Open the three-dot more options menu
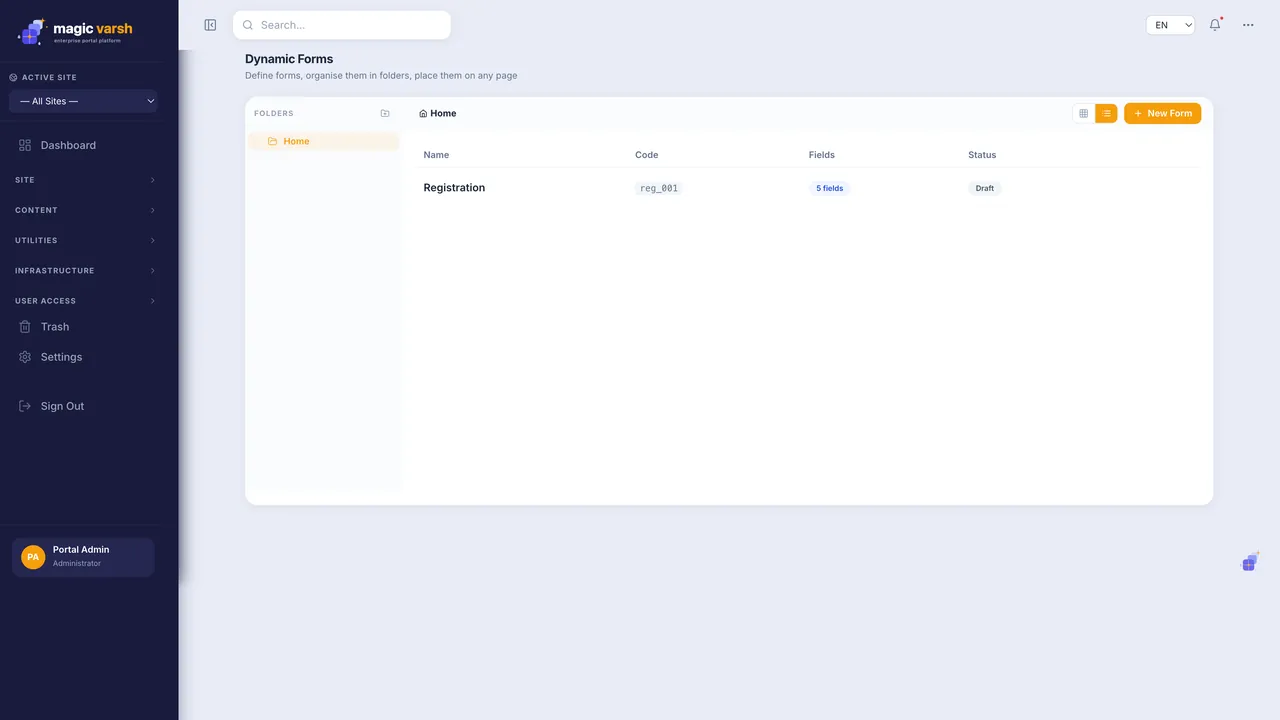 1248,25
